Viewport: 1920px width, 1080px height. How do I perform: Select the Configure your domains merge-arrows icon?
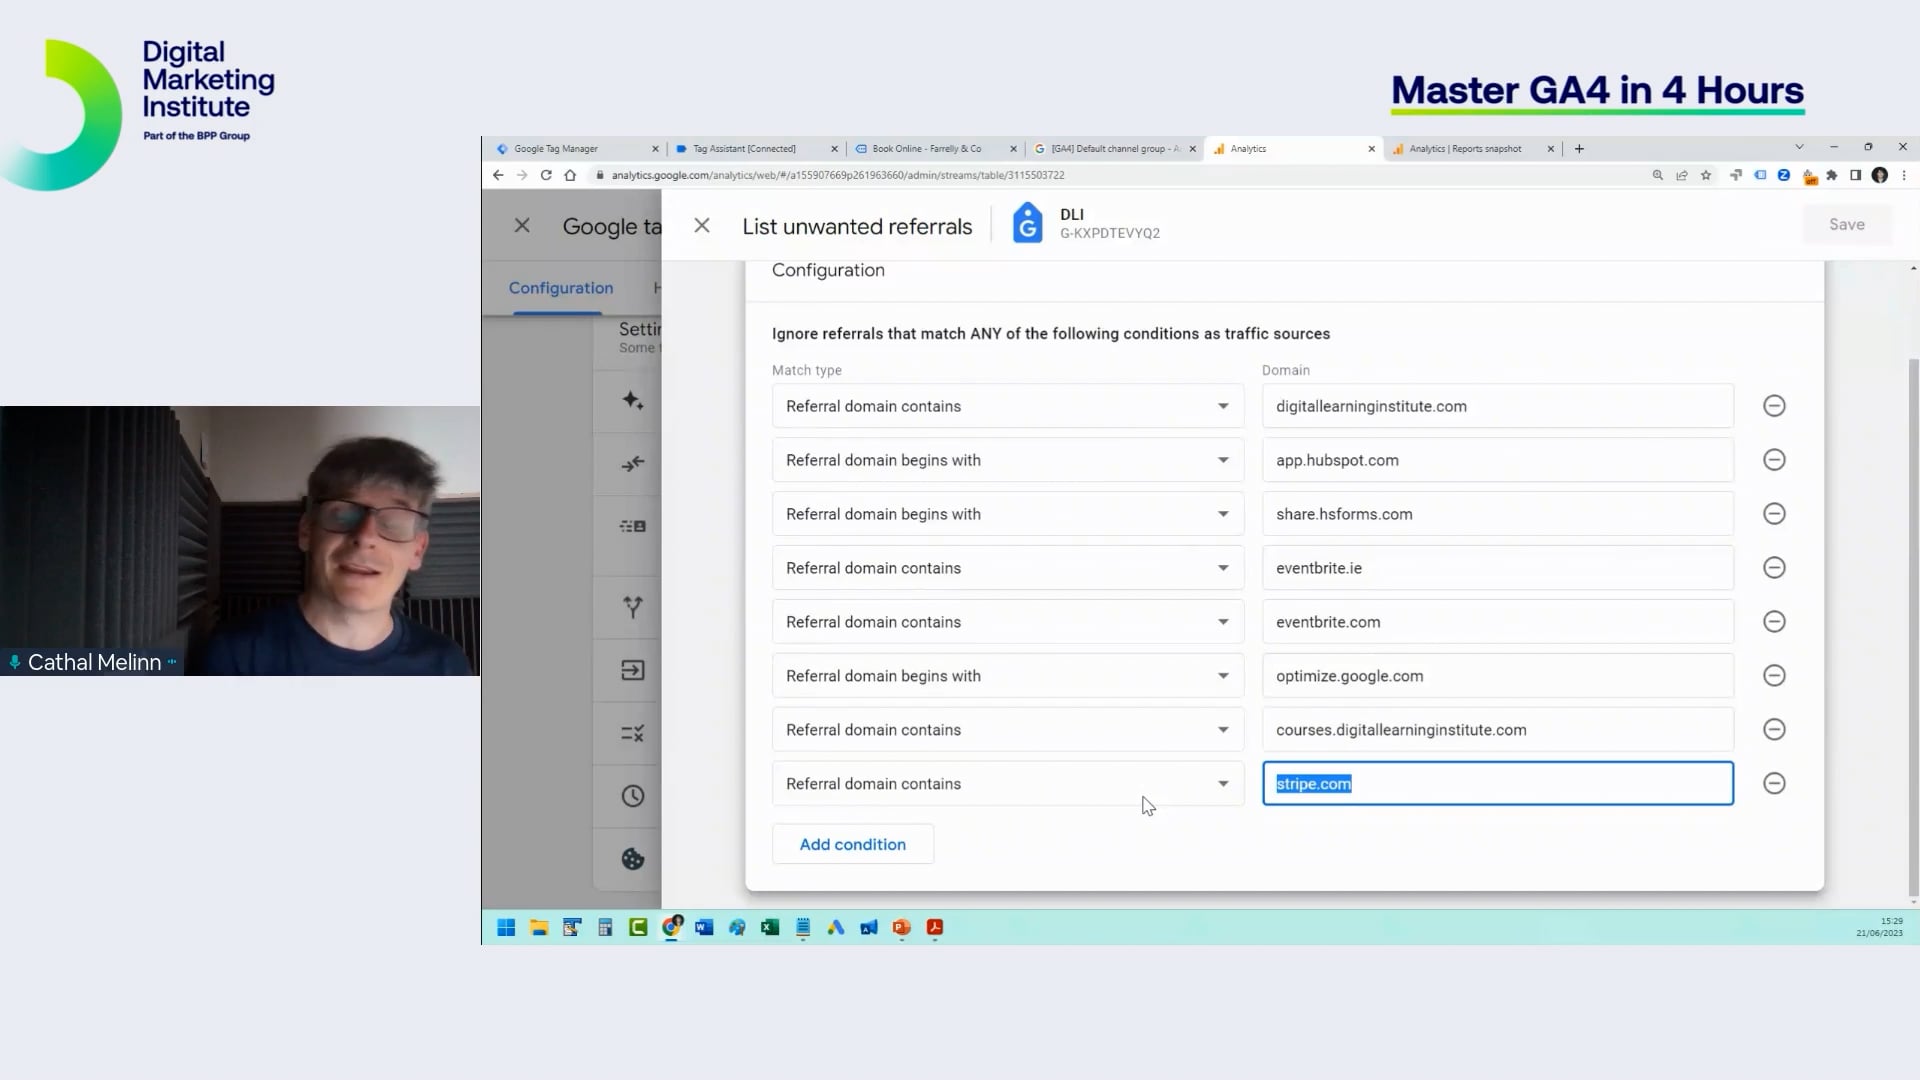click(632, 463)
